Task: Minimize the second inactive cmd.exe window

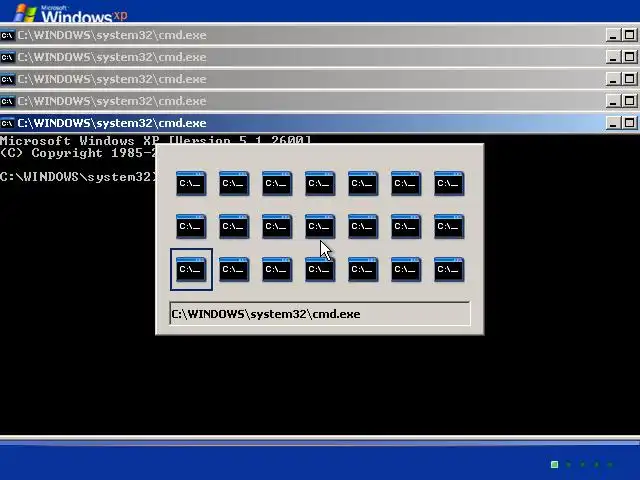Action: tap(613, 57)
